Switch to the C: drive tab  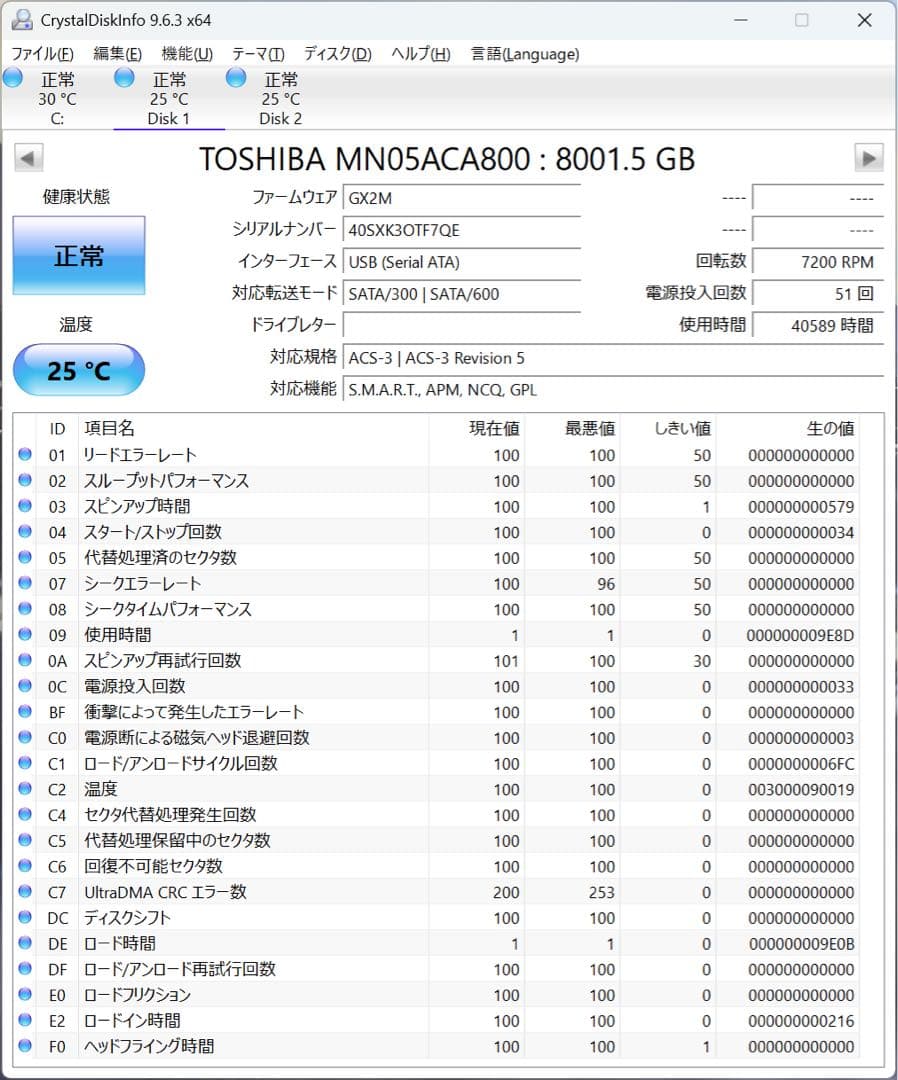coord(57,98)
